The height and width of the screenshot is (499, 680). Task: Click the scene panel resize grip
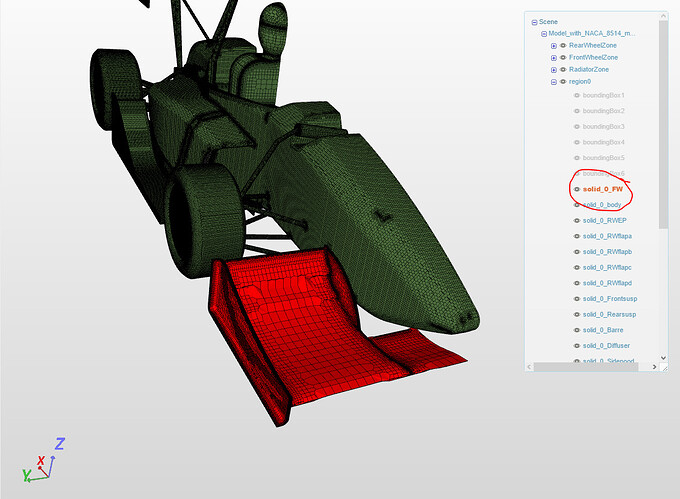[x=664, y=368]
